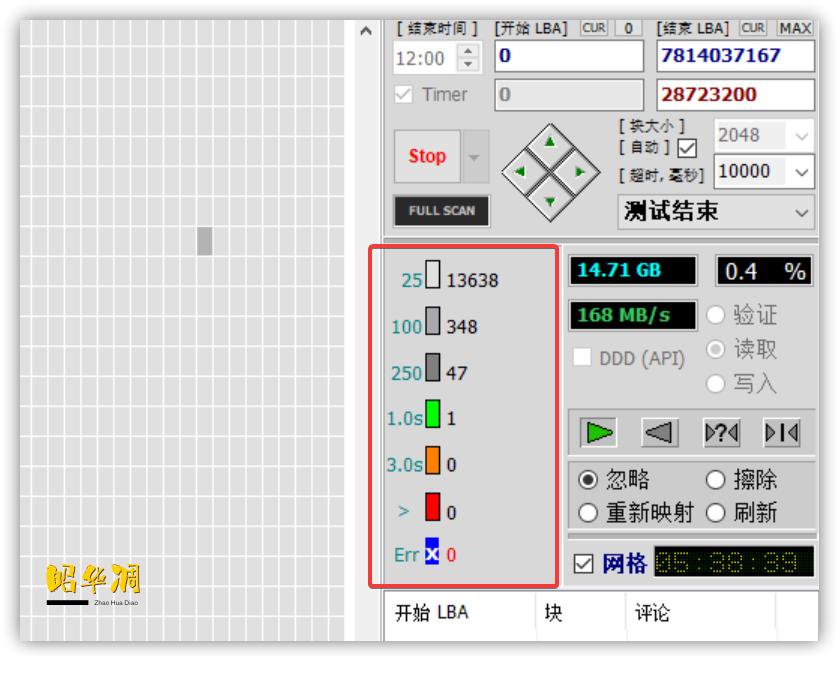839x691 pixels.
Task: Click the random seek question-mark button
Action: pyautogui.click(x=721, y=433)
